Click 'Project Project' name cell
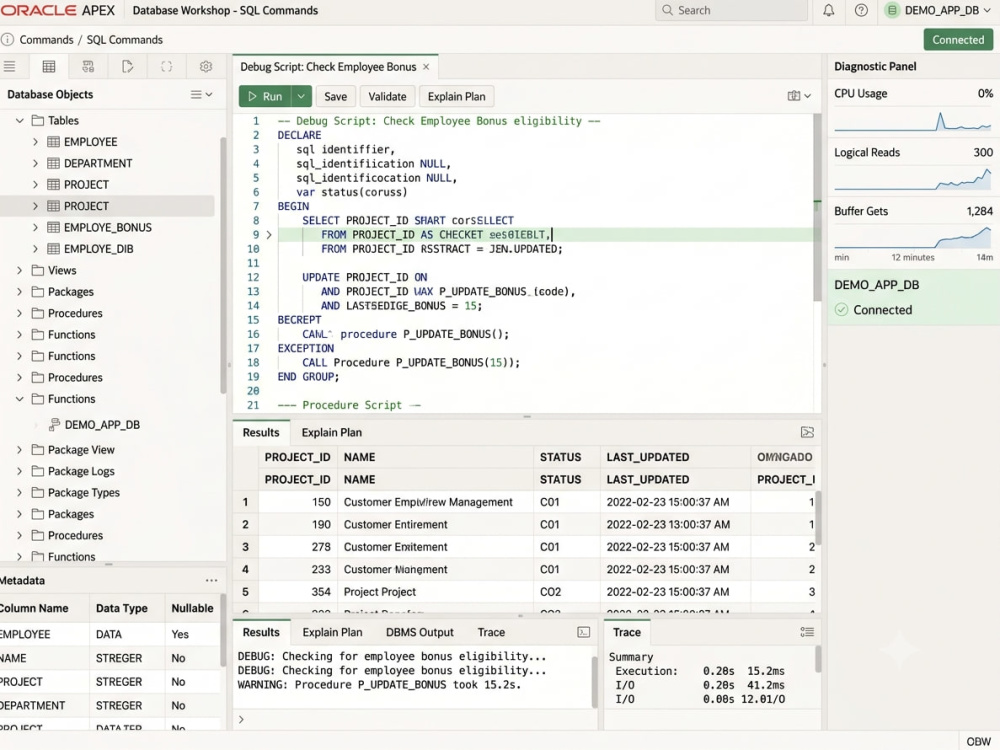The height and width of the screenshot is (750, 1000). [x=379, y=592]
